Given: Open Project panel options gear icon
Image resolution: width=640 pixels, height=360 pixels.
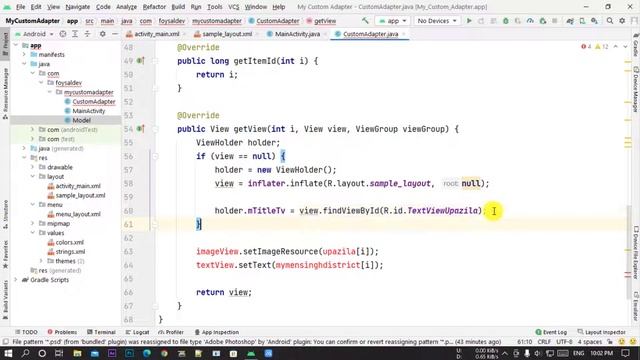Looking at the screenshot, I should (x=102, y=34).
